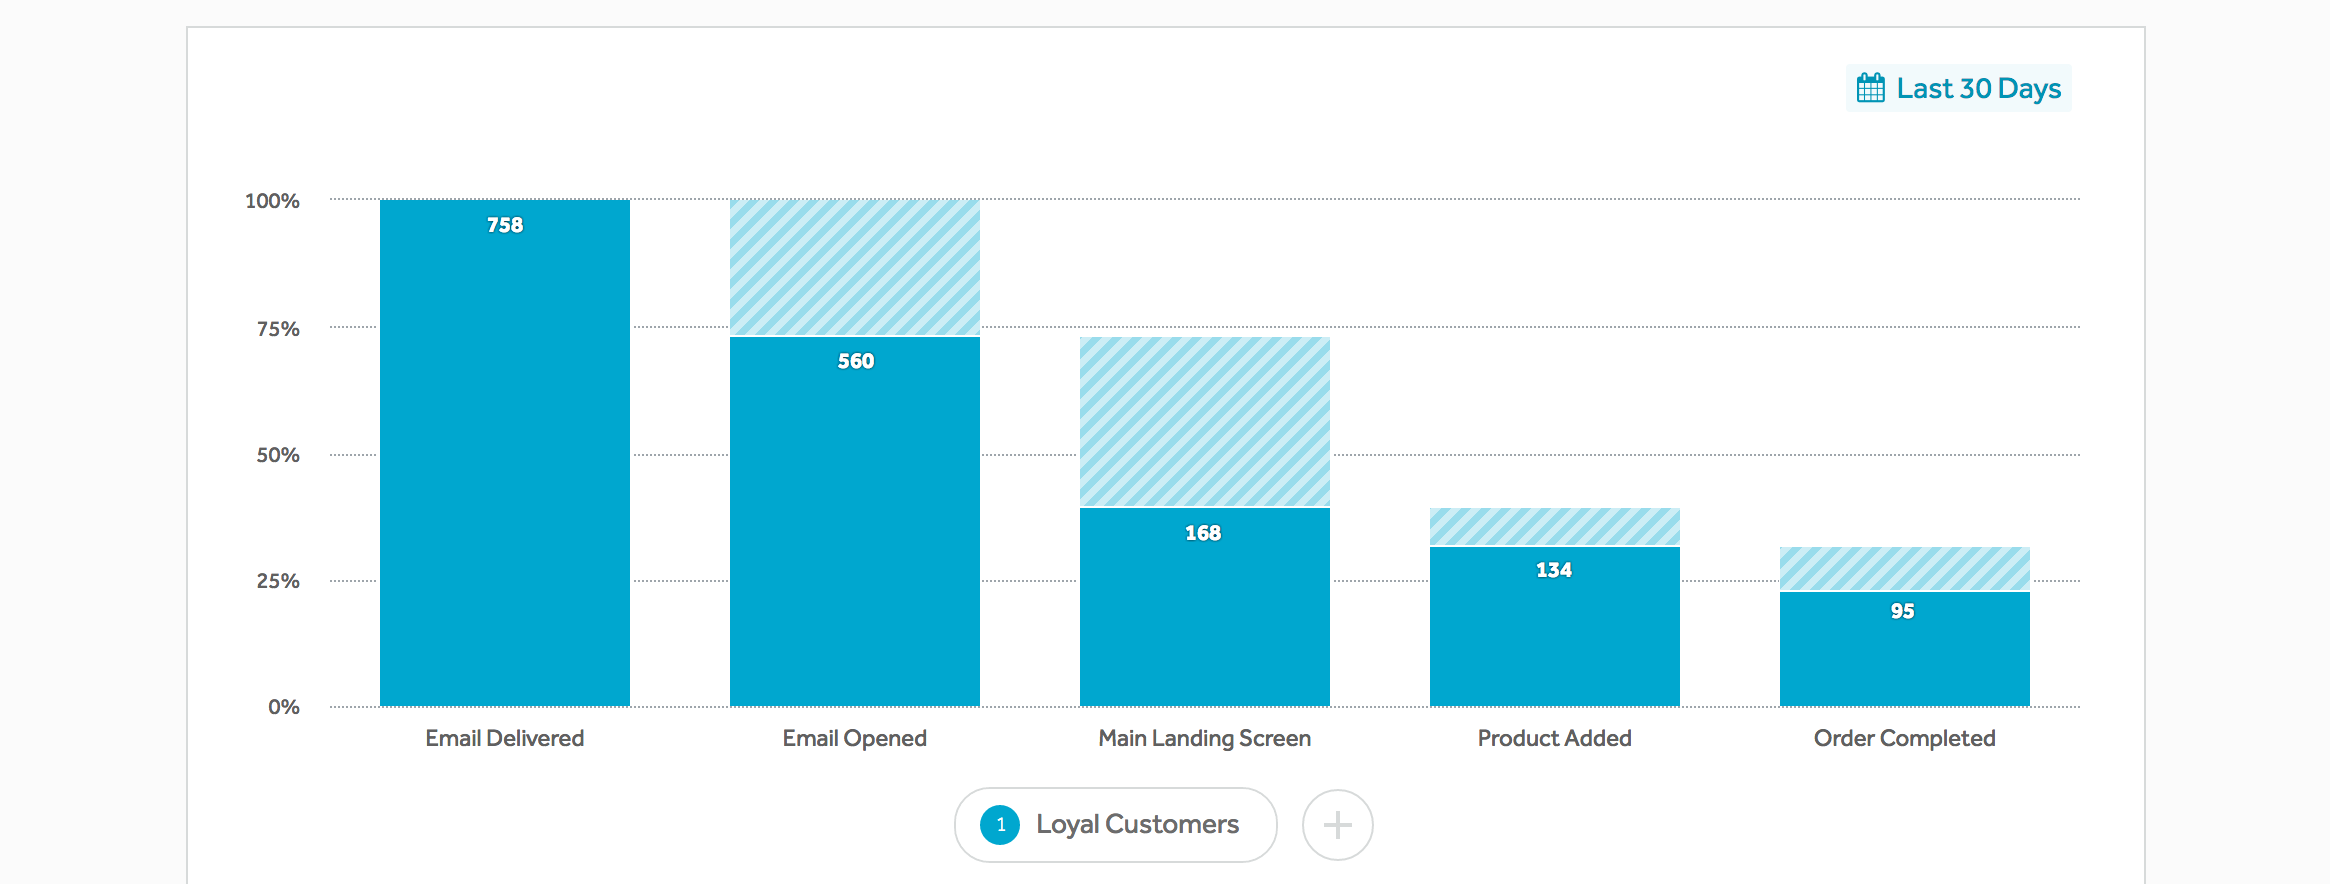The height and width of the screenshot is (884, 2330).
Task: Select striped drop-off section above Main Landing Screen
Action: 1205,422
